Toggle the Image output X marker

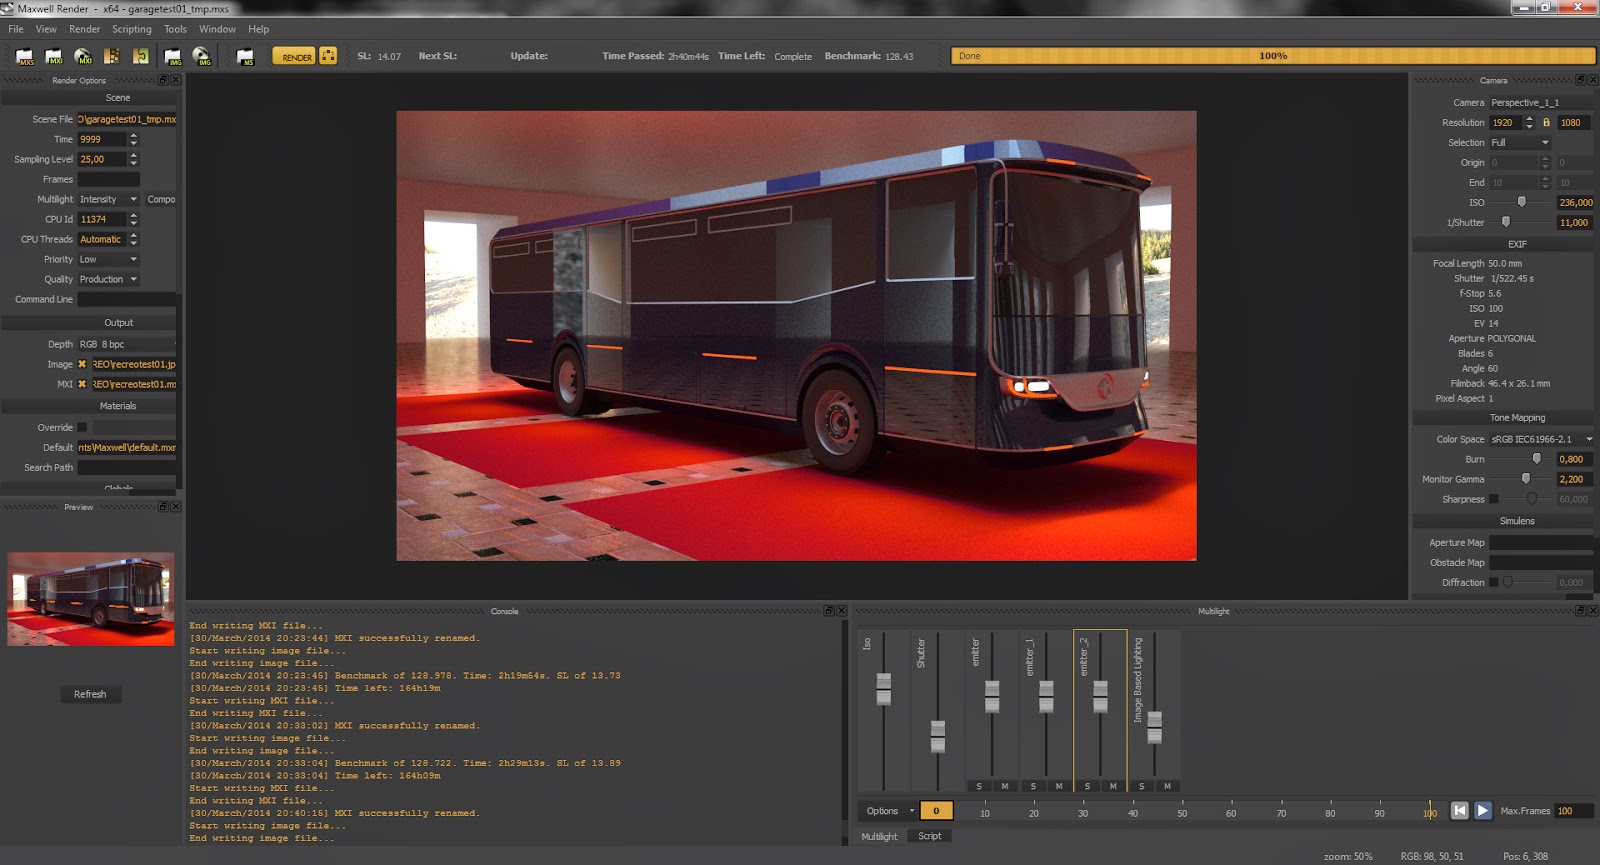(82, 364)
